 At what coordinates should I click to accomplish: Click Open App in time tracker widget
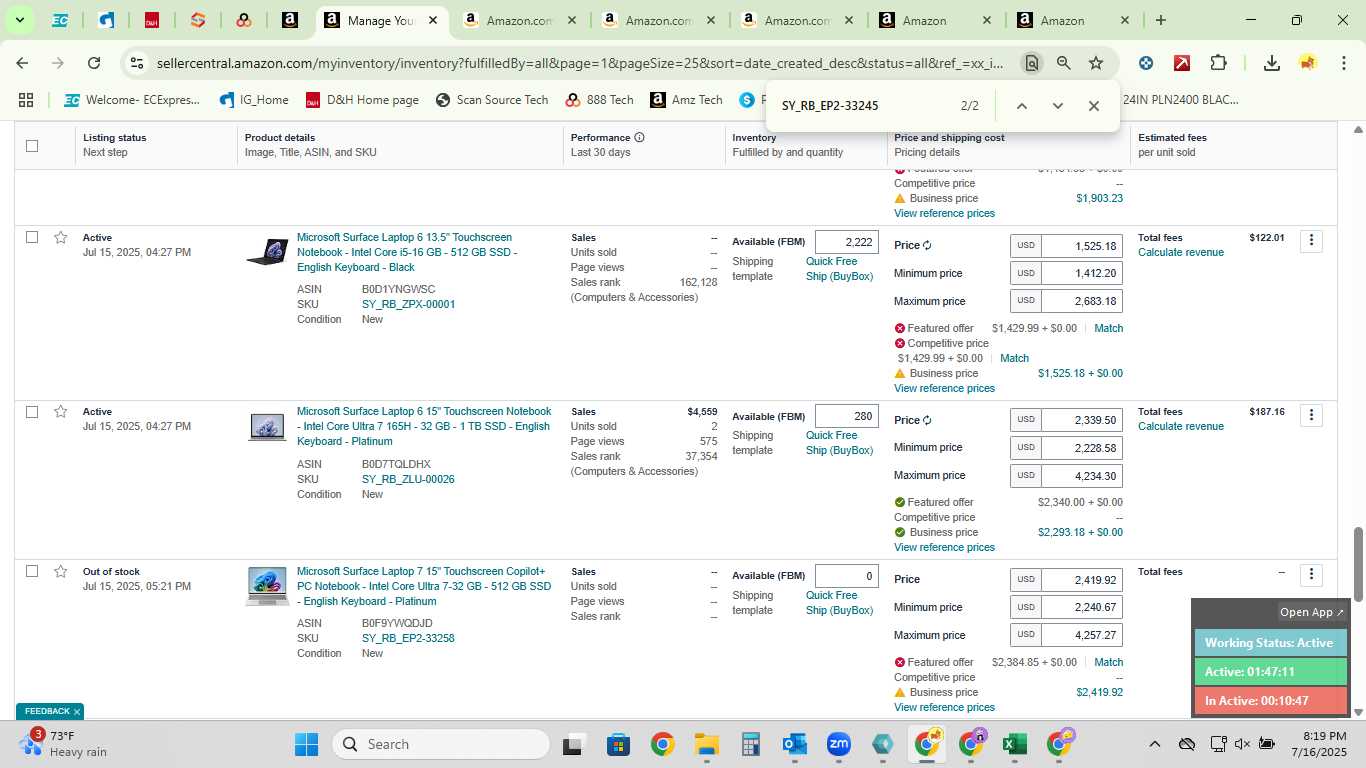[1312, 612]
